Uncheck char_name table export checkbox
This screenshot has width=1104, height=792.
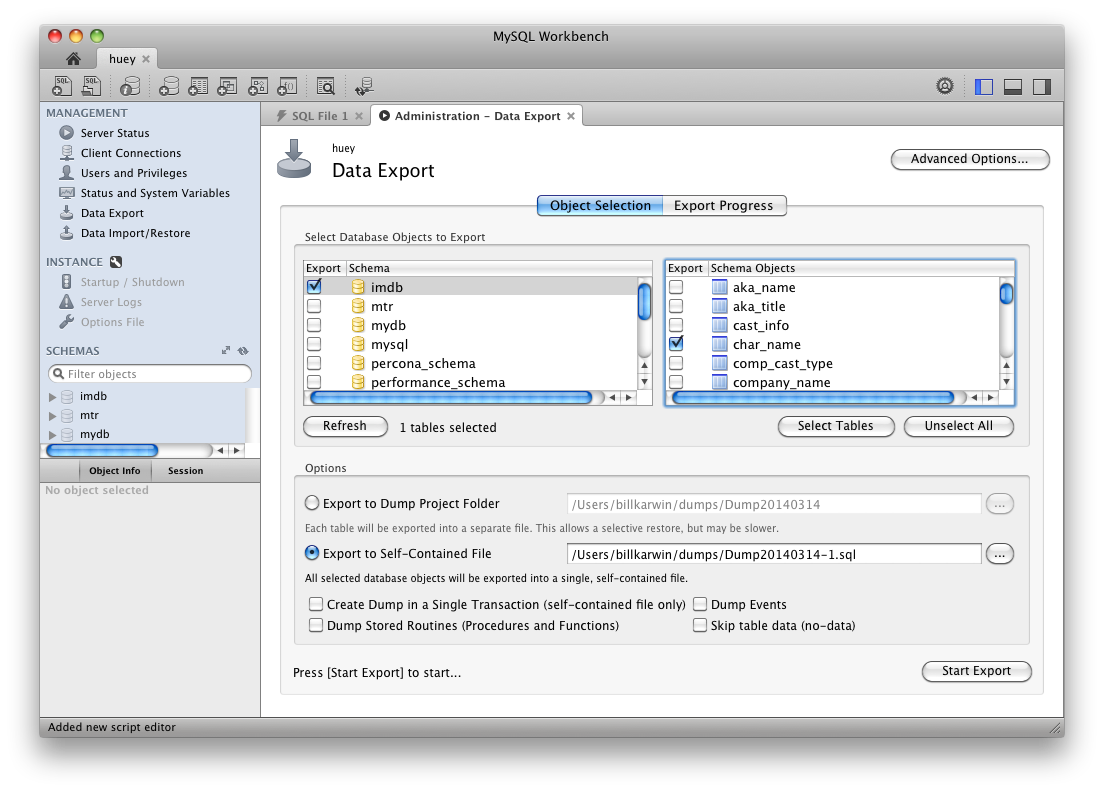click(x=676, y=344)
